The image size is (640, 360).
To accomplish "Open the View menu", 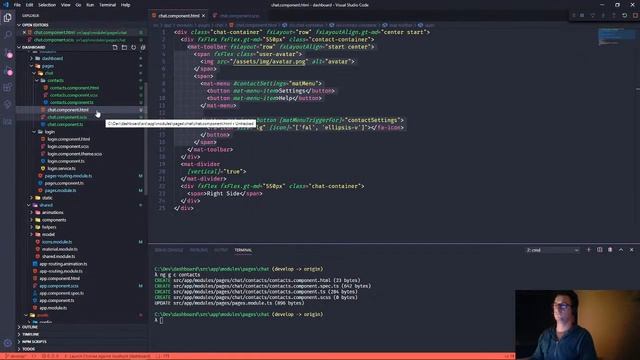I will (65, 5).
